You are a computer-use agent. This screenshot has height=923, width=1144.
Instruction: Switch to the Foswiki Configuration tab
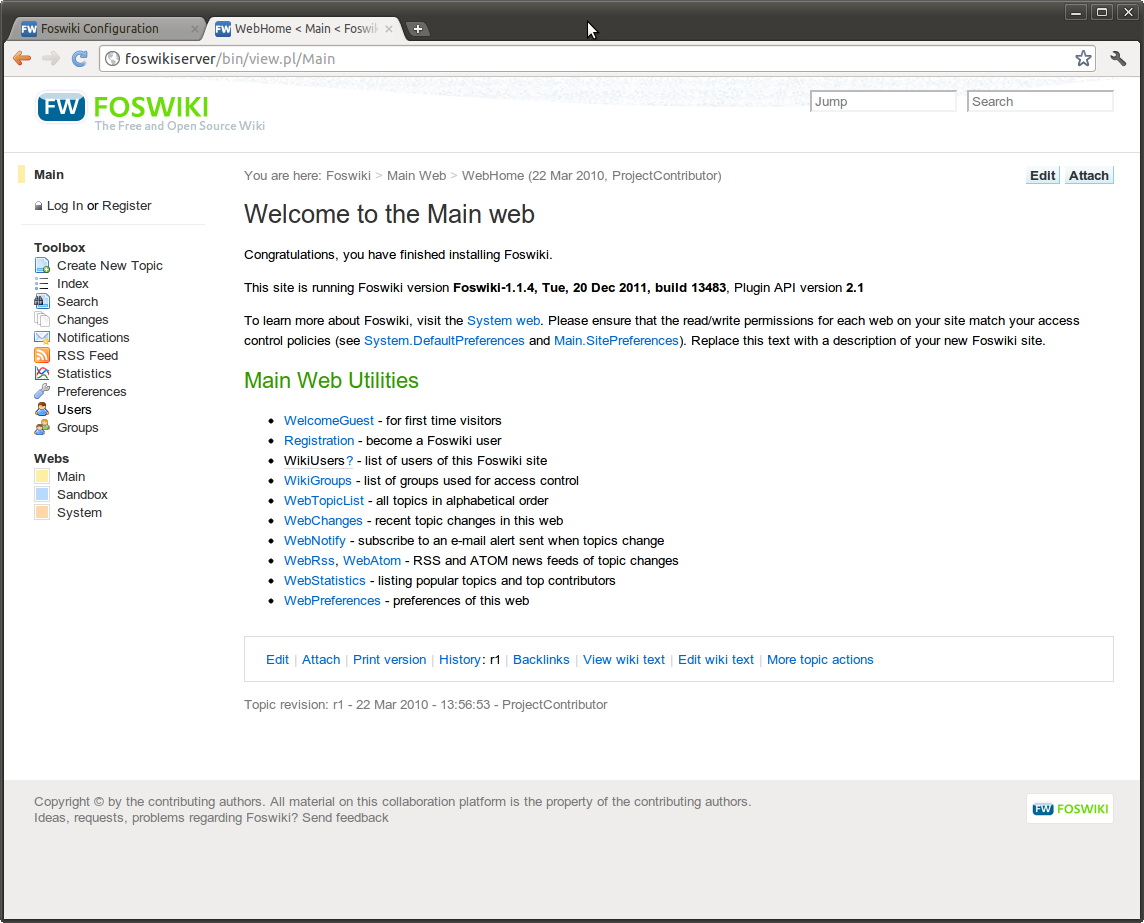tap(100, 28)
